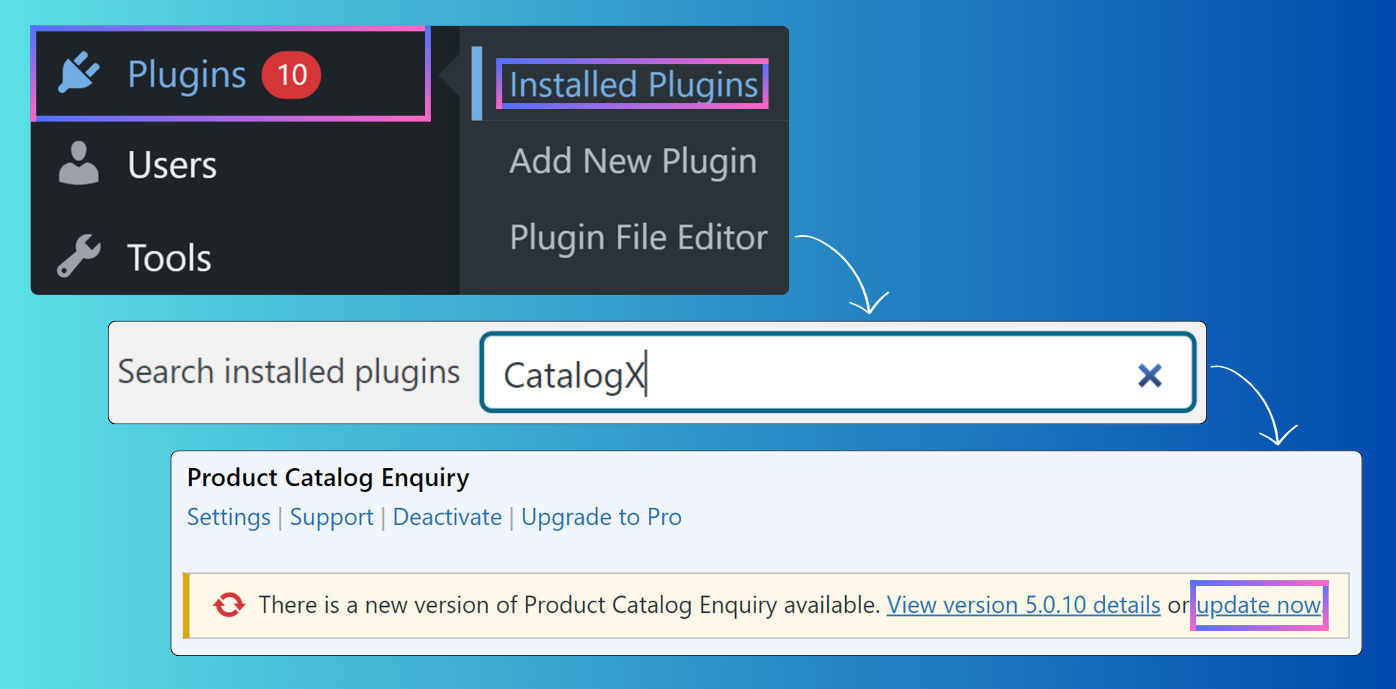Clear the plugin search with the X
The height and width of the screenshot is (689, 1396).
[x=1150, y=375]
